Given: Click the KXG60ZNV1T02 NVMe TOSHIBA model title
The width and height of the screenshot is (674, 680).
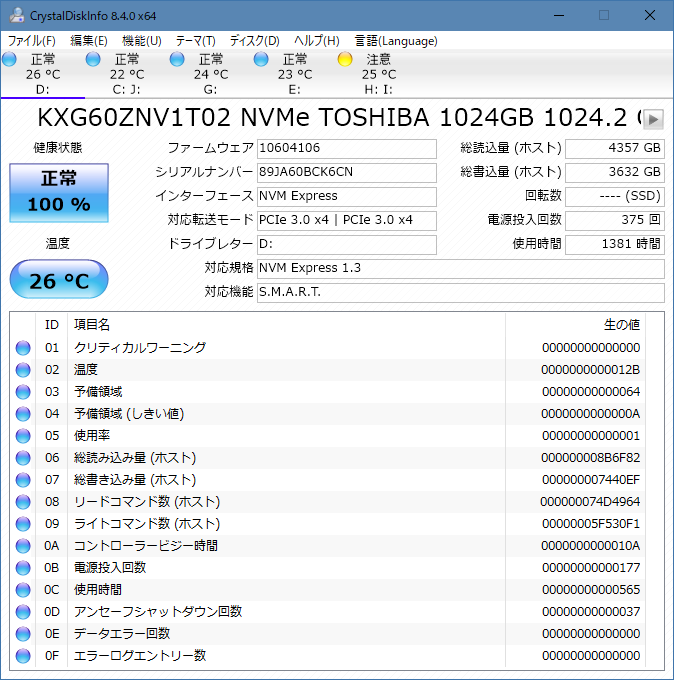Looking at the screenshot, I should (x=339, y=118).
